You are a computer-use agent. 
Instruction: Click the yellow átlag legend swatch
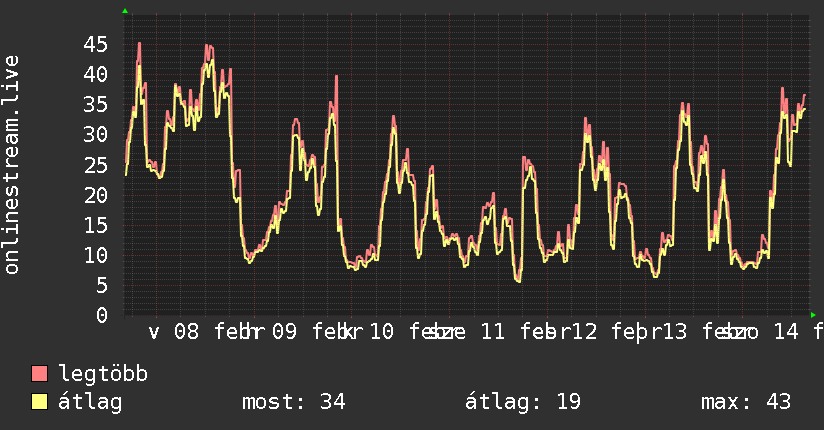[x=39, y=402]
